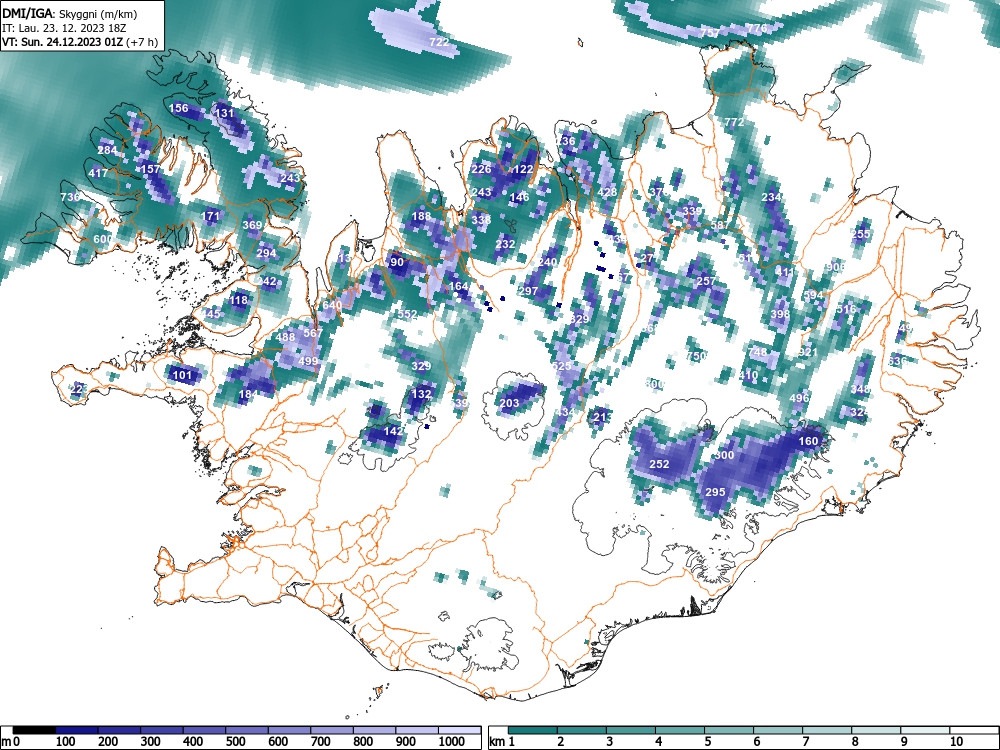The image size is (1000, 750).
Task: Click the visibility value 146
Action: click(520, 197)
